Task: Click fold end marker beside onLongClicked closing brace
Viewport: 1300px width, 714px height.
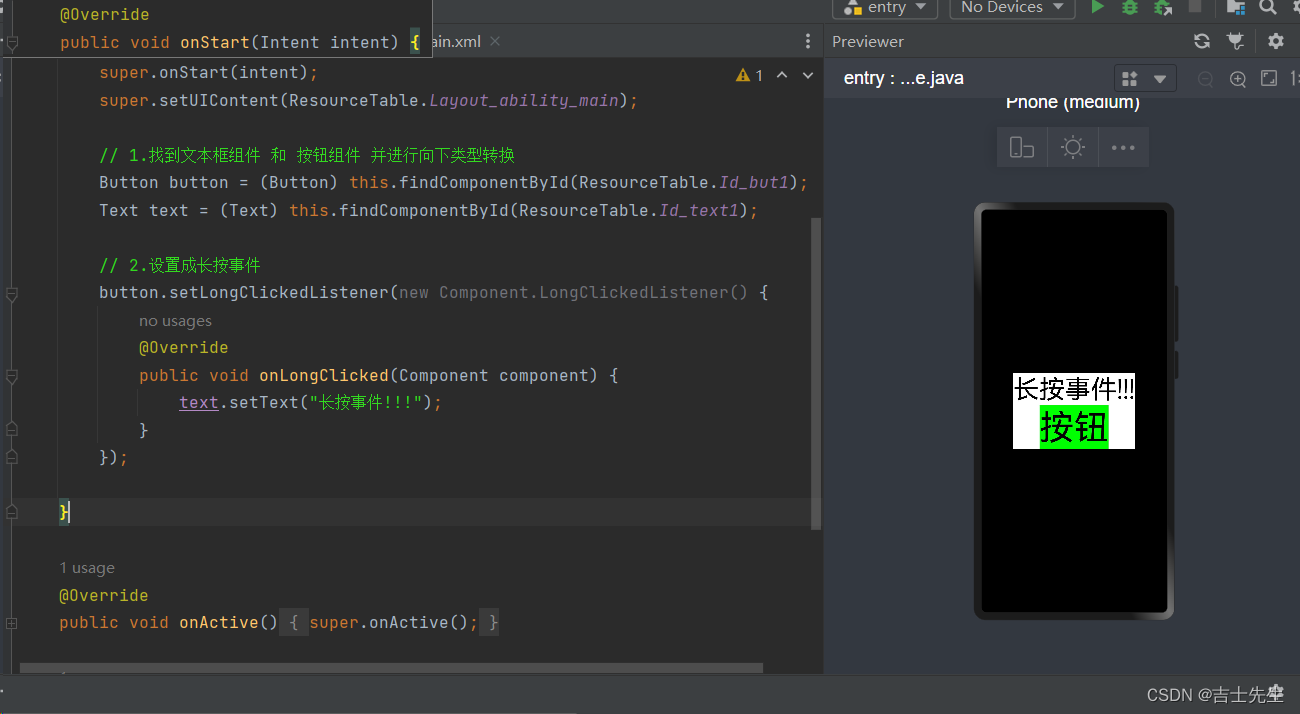Action: [x=12, y=430]
